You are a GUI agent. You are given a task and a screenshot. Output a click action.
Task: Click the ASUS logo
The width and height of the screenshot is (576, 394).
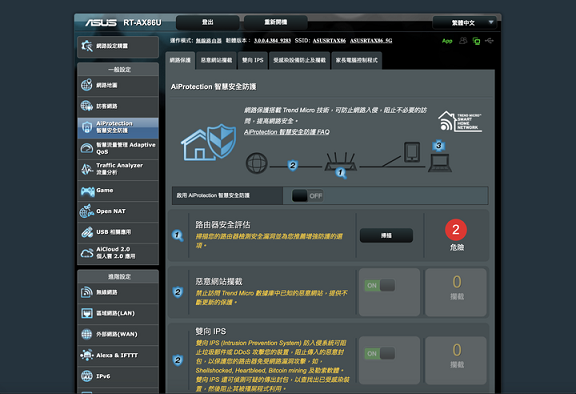point(101,23)
